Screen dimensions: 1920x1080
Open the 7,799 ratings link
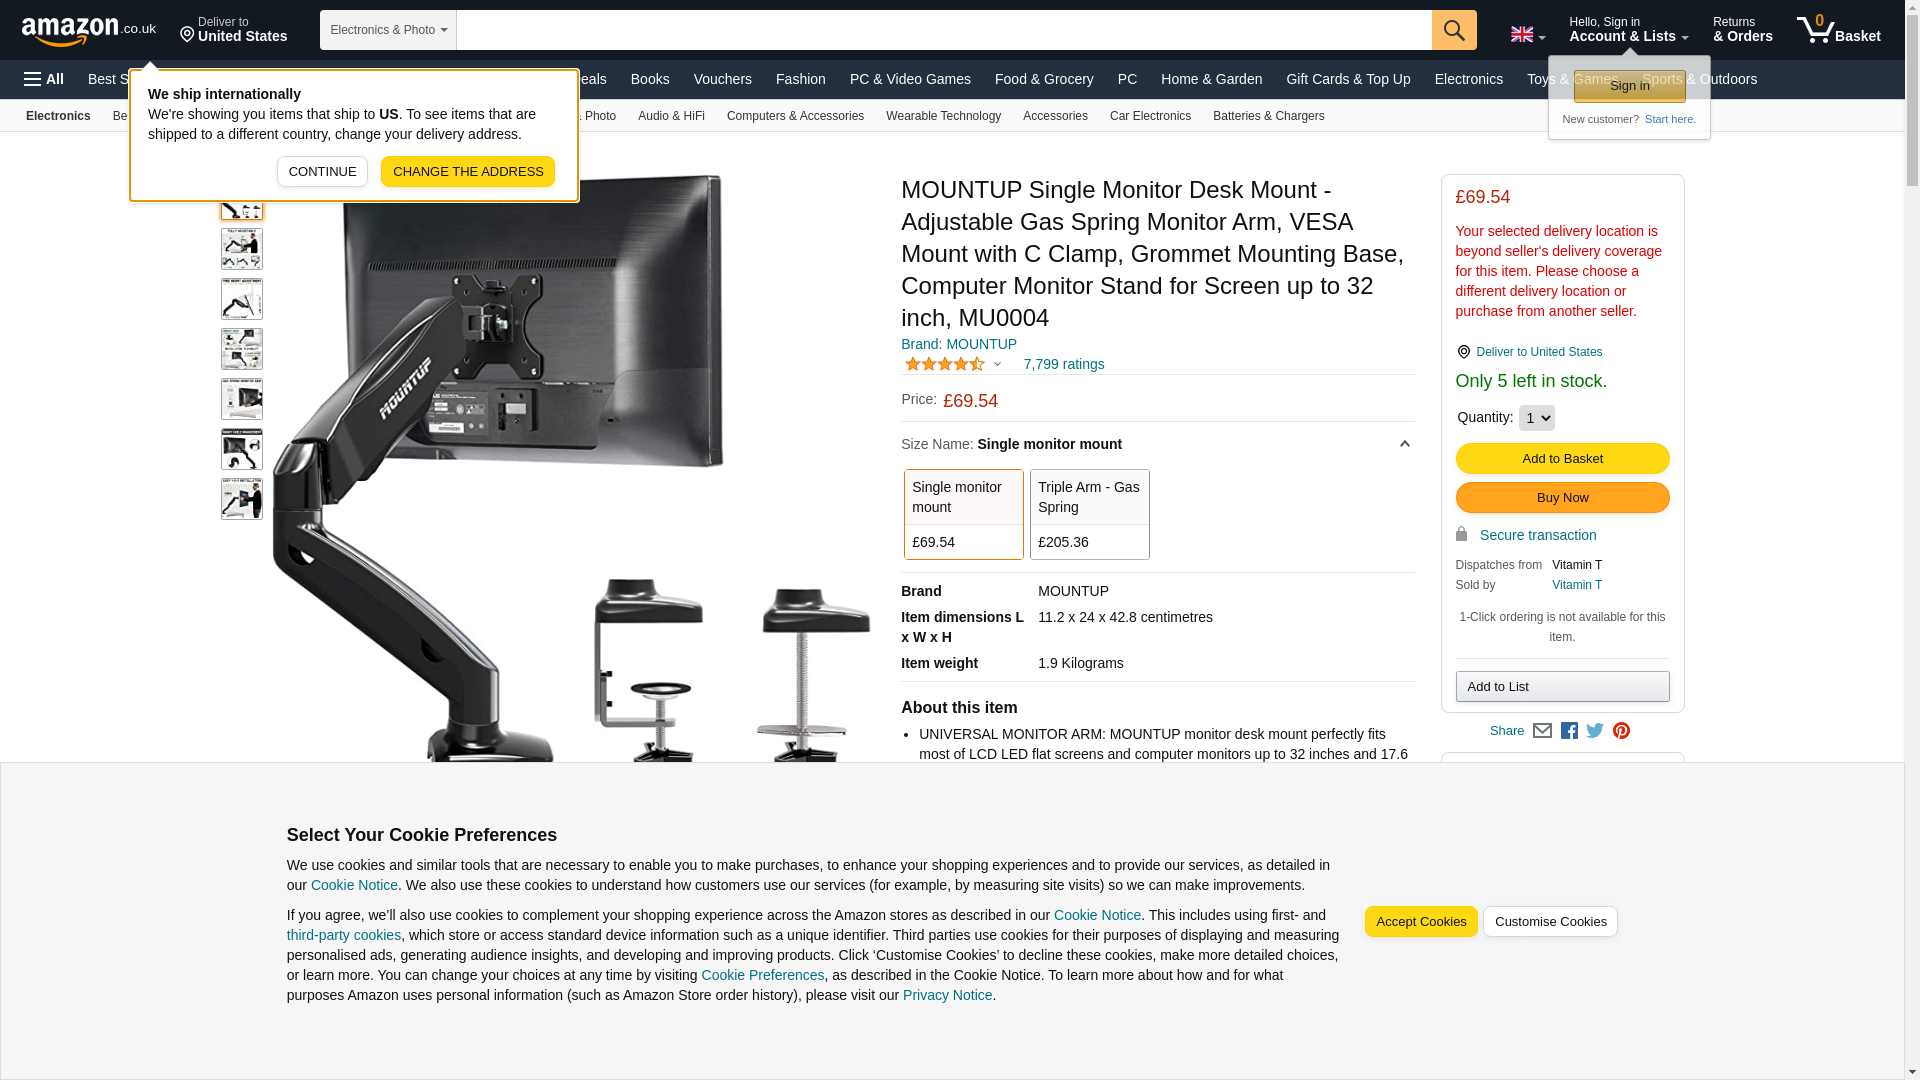pos(1064,364)
